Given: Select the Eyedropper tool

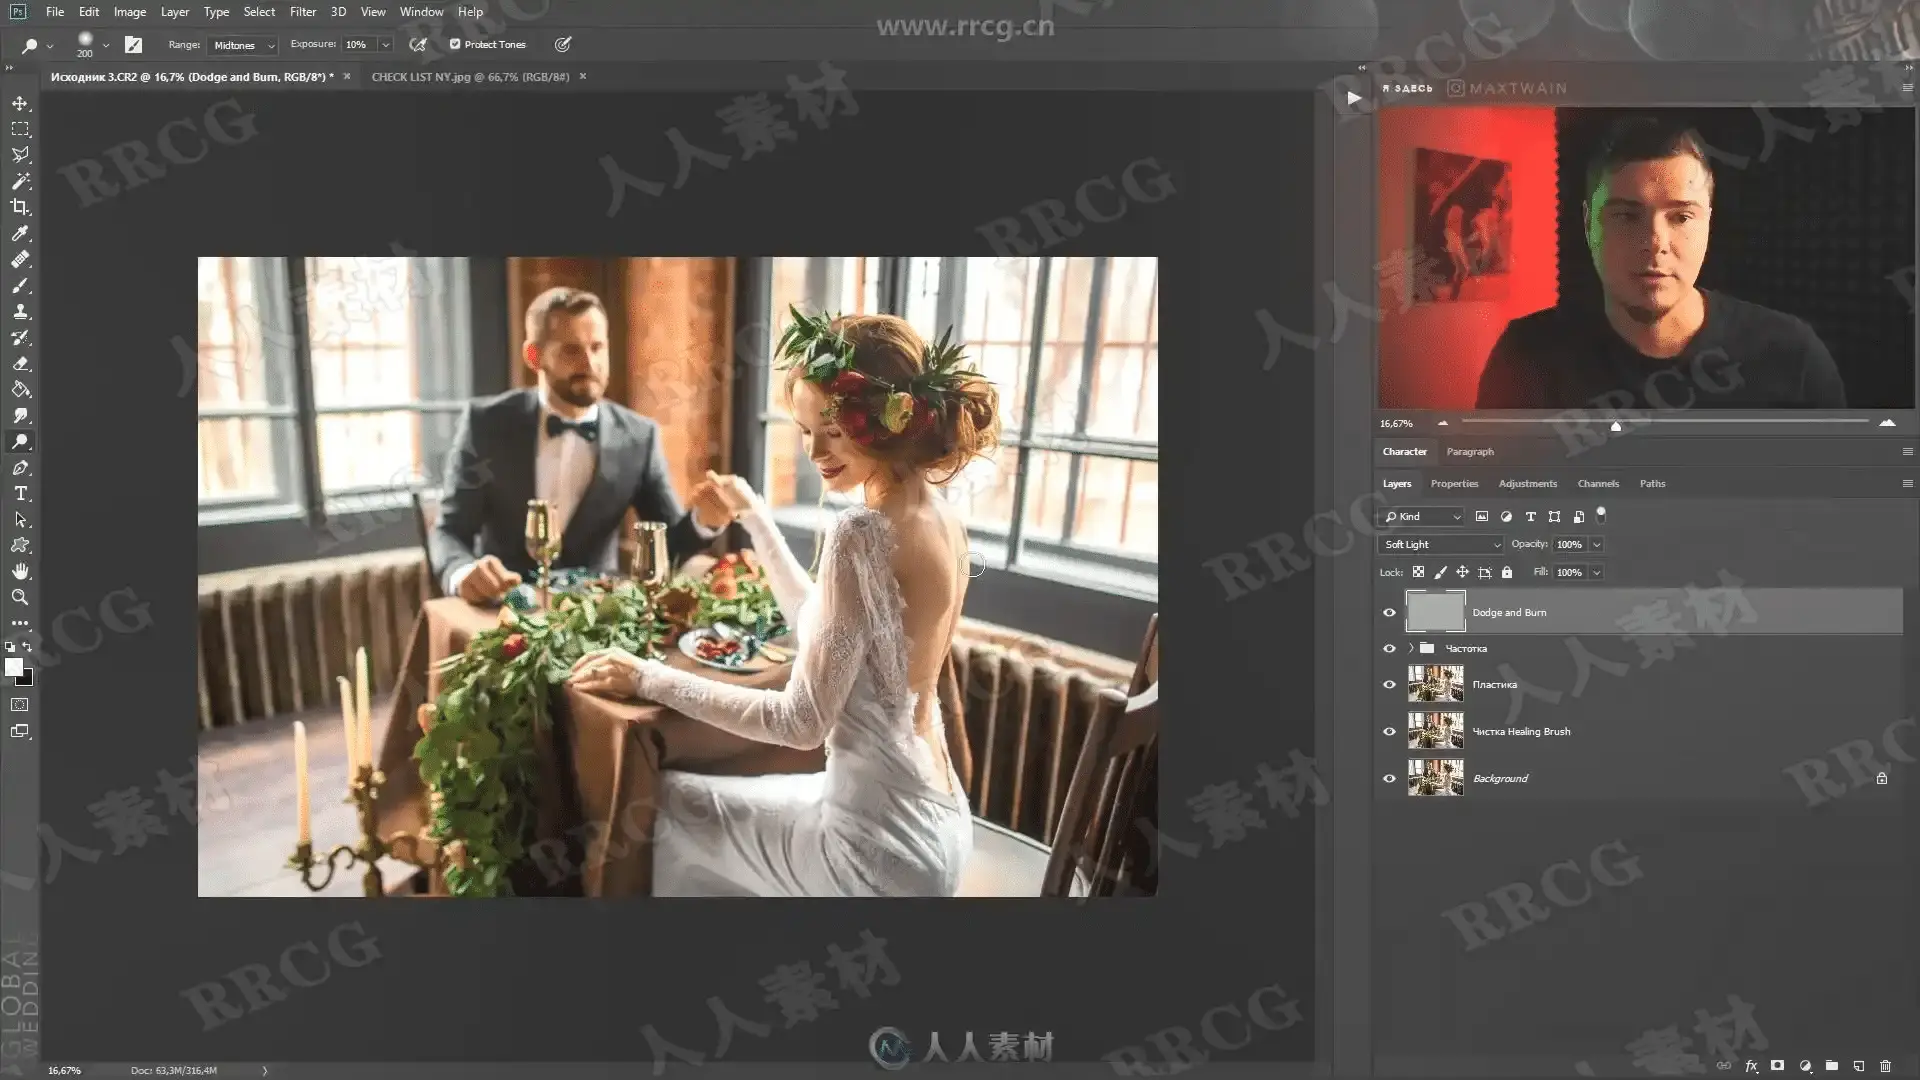Looking at the screenshot, I should [20, 233].
